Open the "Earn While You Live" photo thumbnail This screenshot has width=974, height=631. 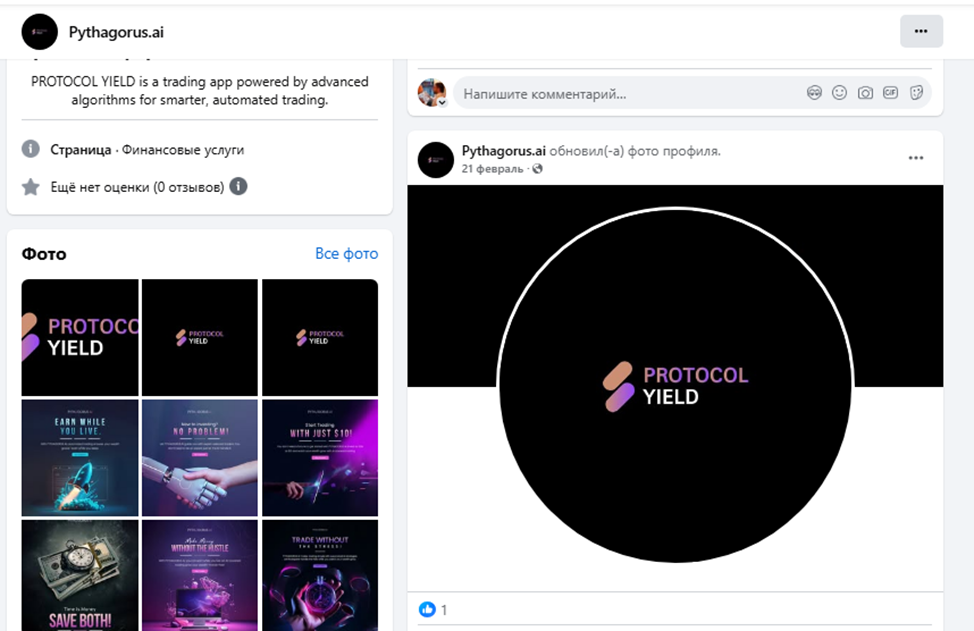point(80,458)
